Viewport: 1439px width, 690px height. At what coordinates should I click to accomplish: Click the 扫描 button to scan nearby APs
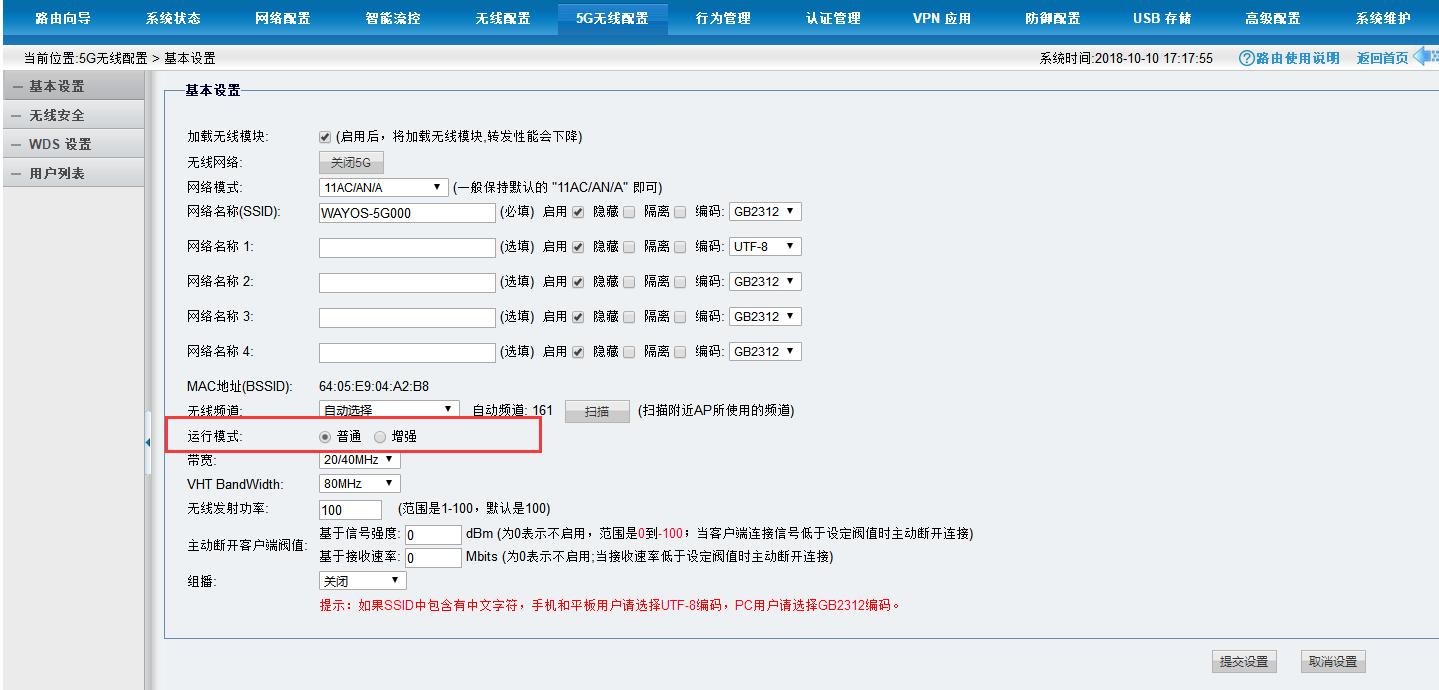pos(596,410)
